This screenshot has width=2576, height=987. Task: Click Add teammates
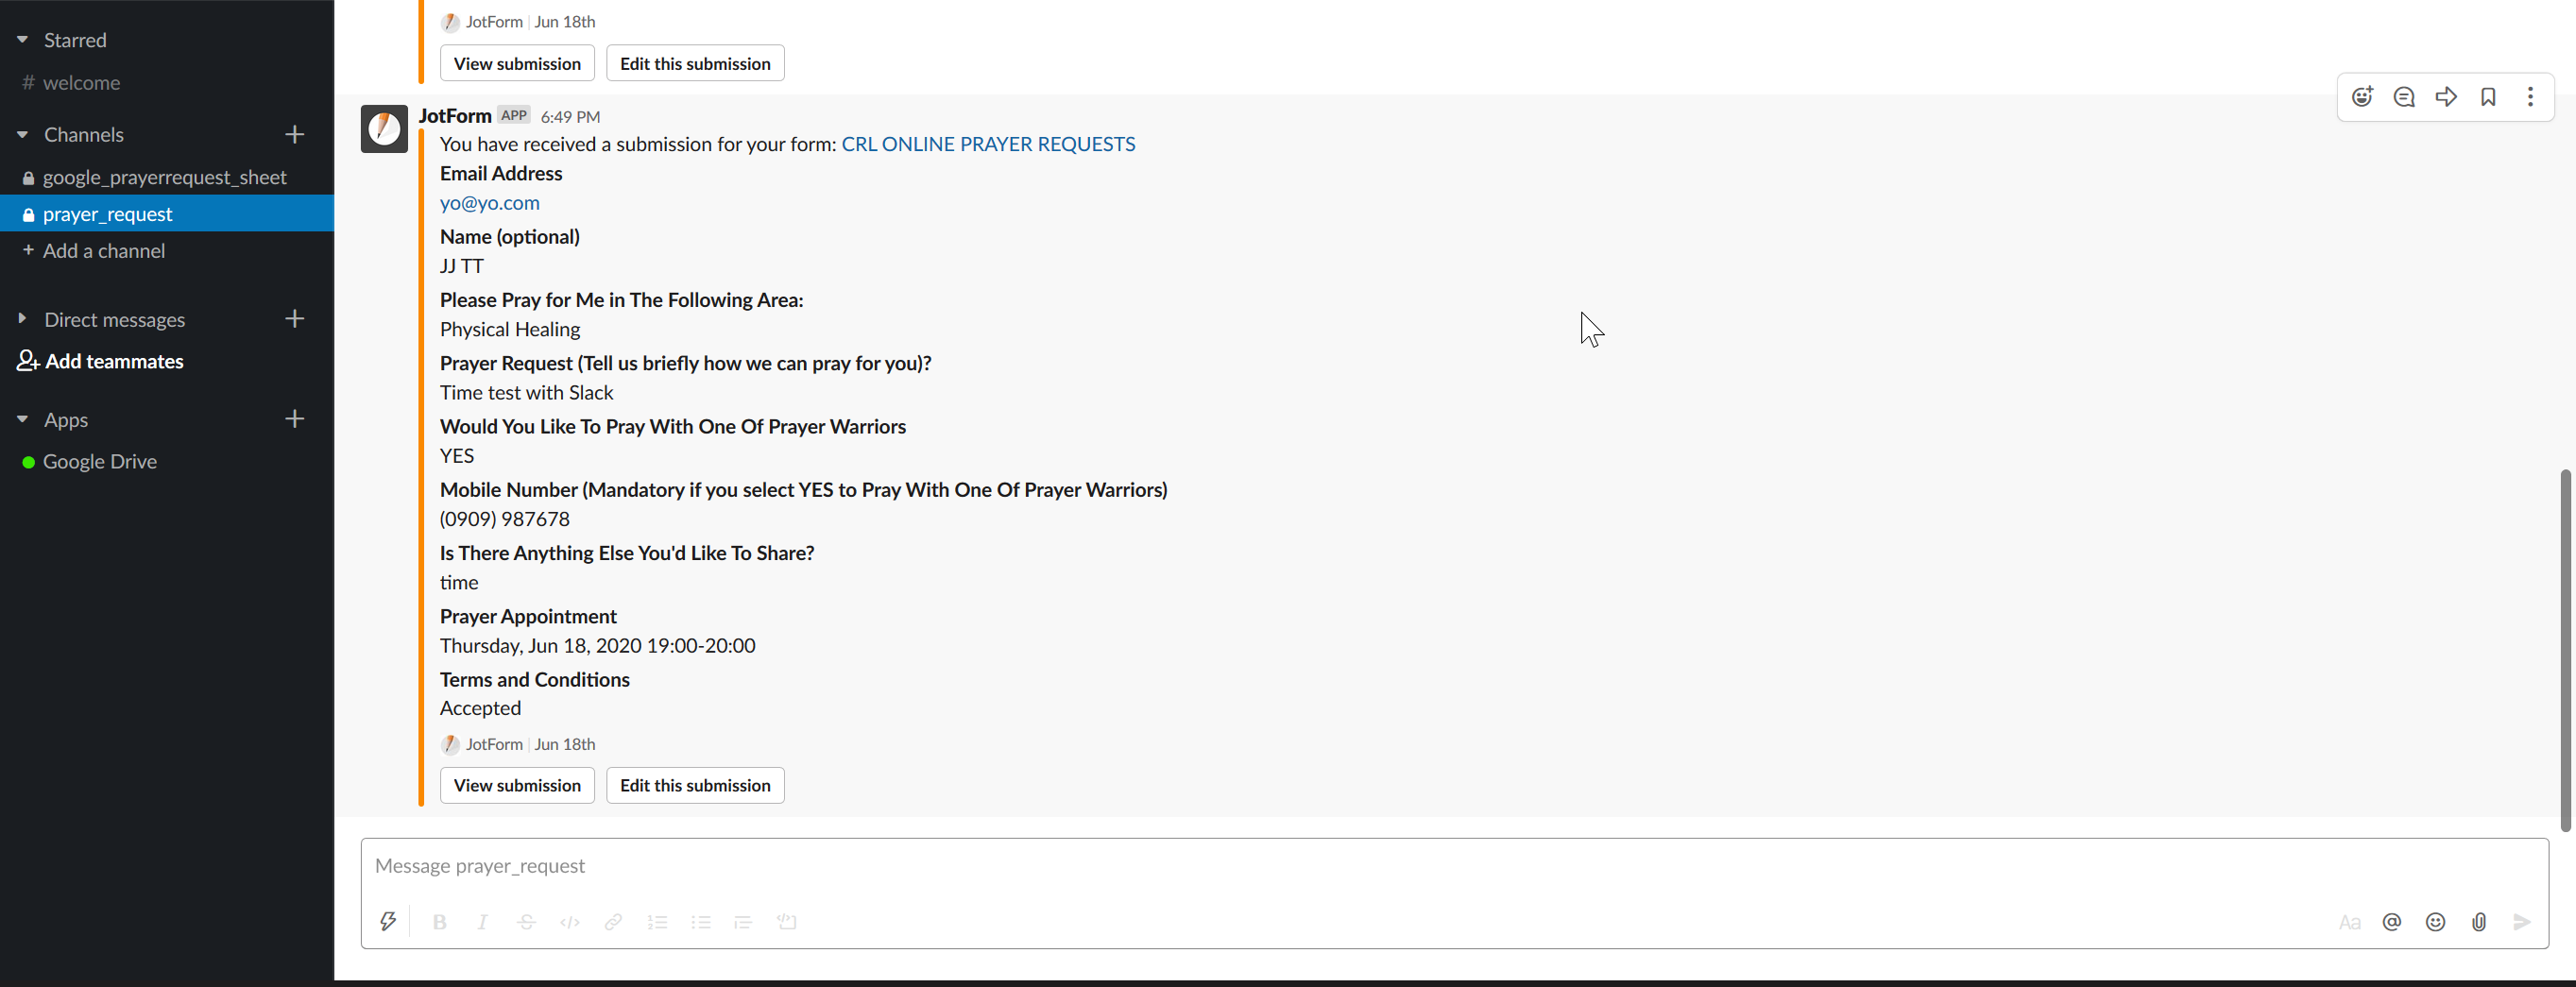(x=101, y=361)
